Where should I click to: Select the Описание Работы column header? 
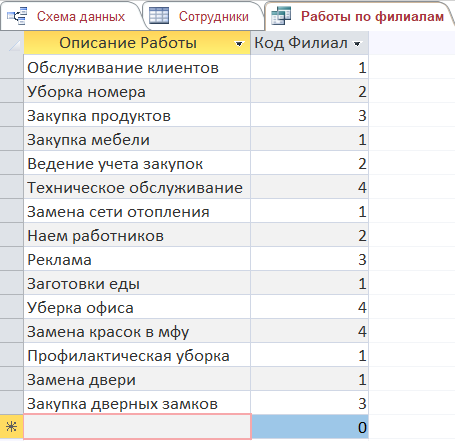coord(137,43)
